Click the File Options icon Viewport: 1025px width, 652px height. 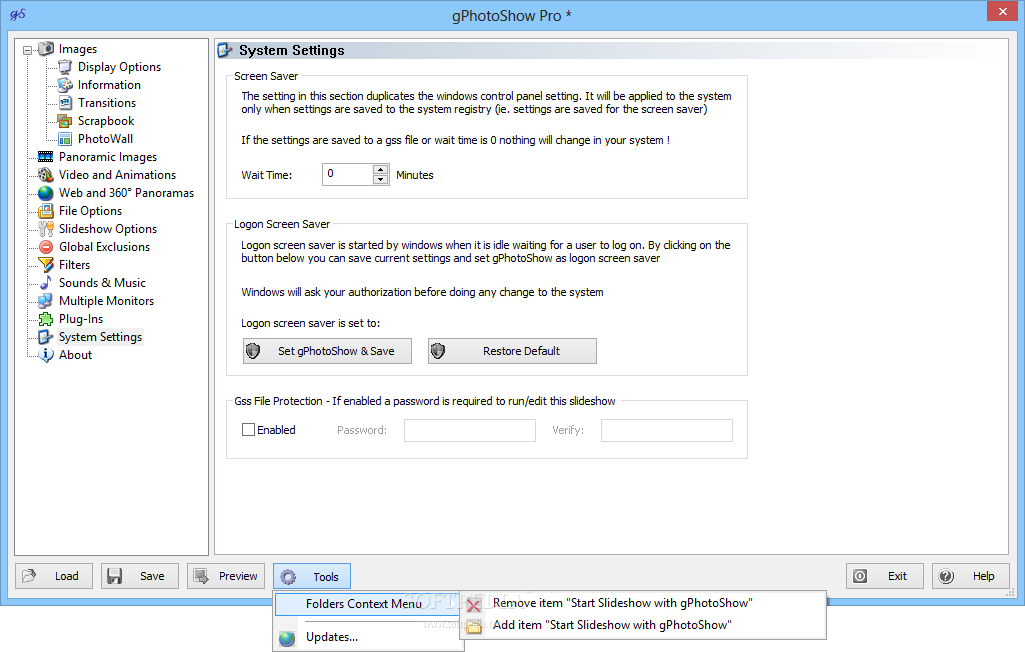tap(46, 211)
